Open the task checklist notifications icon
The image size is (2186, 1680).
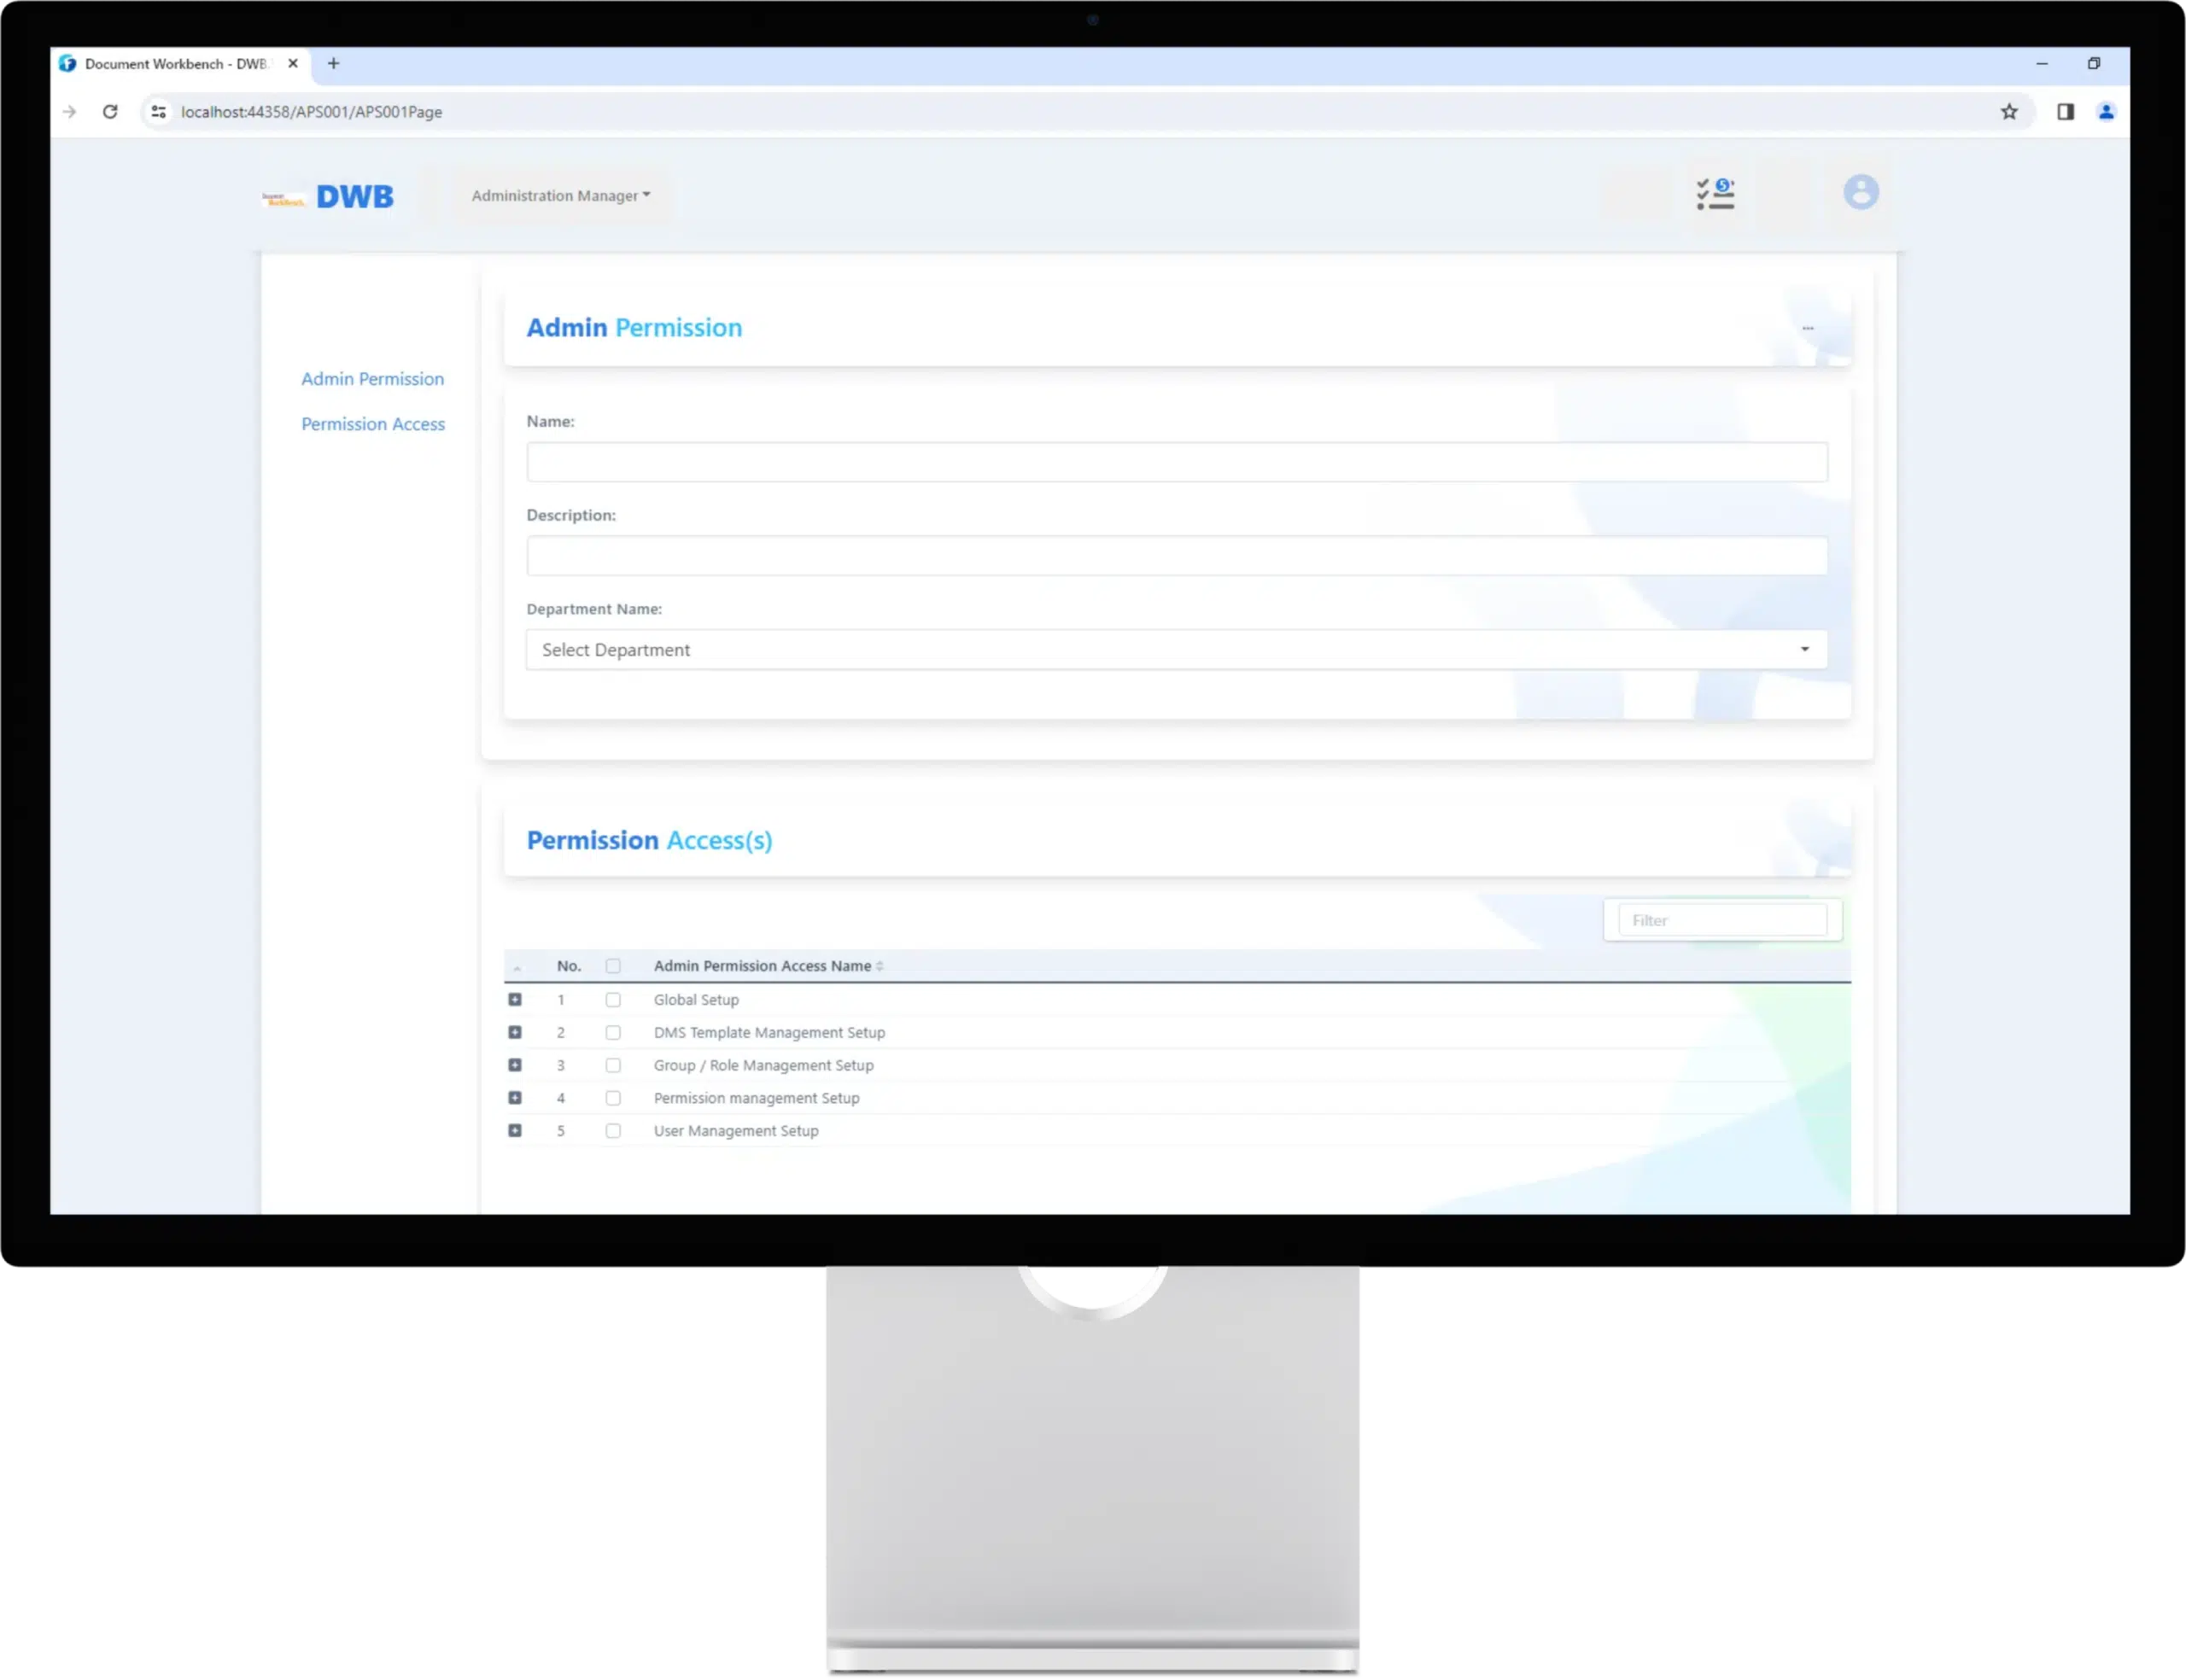[1715, 194]
